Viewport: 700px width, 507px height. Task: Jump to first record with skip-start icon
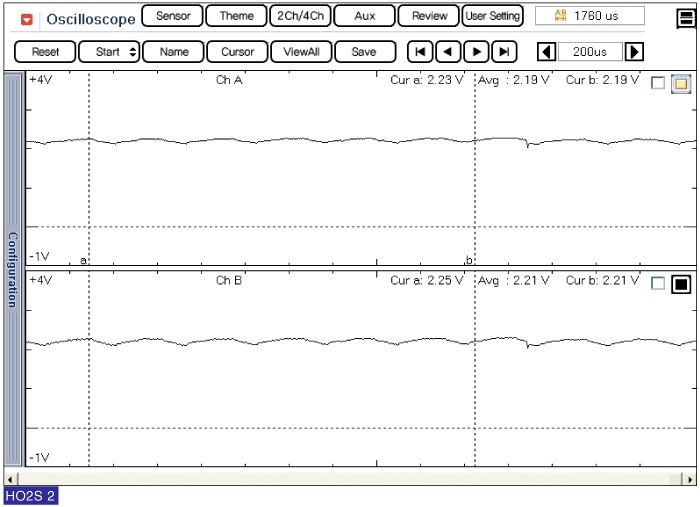point(422,52)
